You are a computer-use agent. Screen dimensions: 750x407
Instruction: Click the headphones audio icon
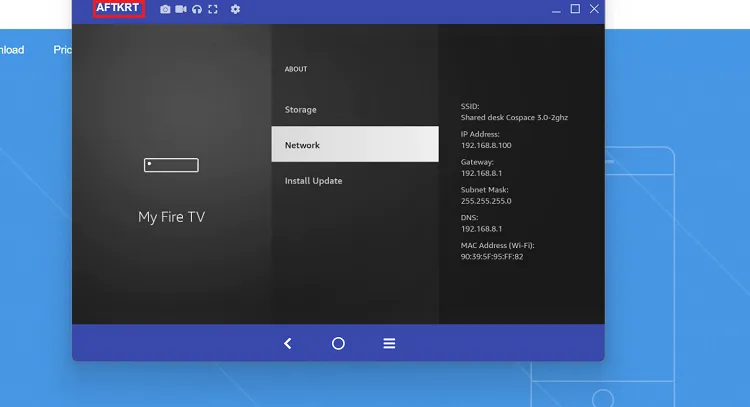(197, 9)
